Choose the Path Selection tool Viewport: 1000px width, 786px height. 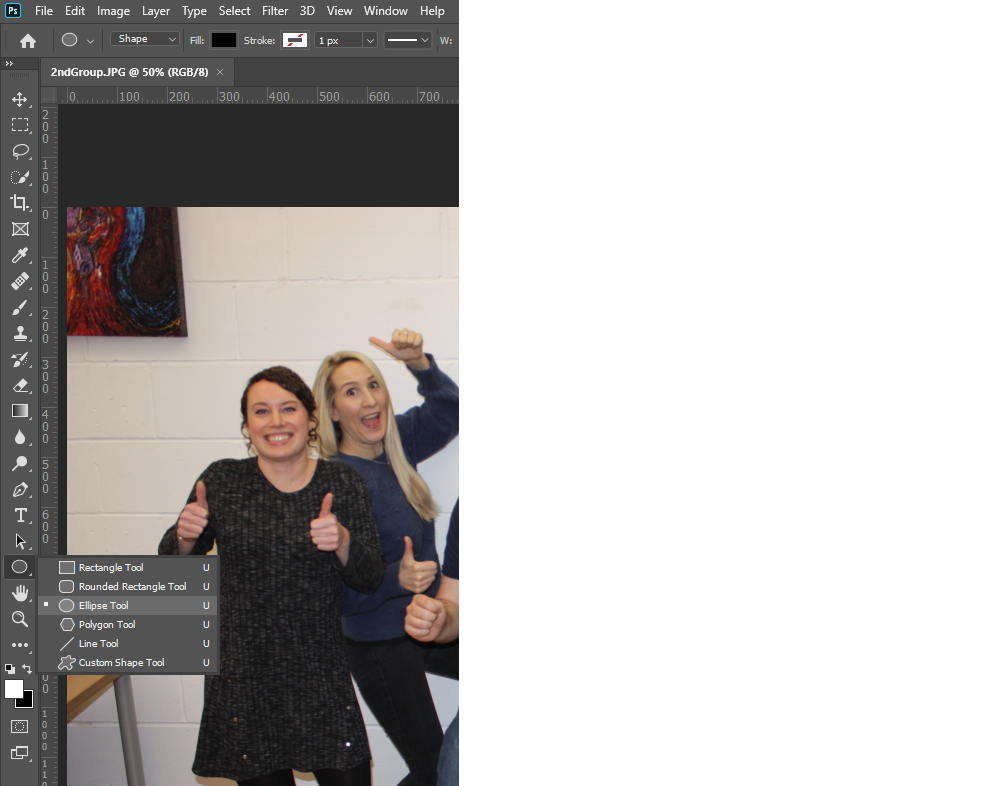click(20, 541)
